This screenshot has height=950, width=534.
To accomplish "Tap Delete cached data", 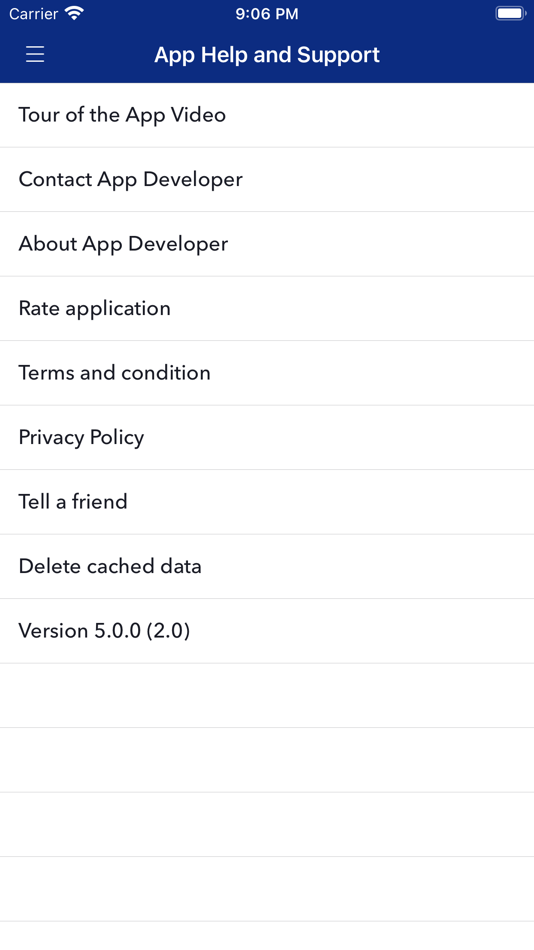I will point(267,566).
